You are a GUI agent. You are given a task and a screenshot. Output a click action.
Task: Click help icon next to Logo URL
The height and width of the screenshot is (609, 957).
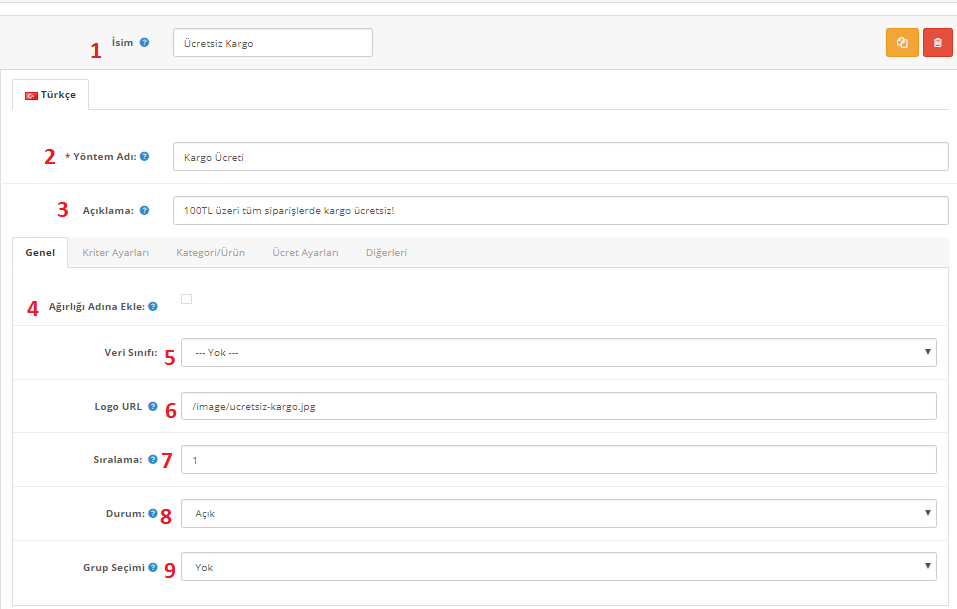pyautogui.click(x=152, y=406)
